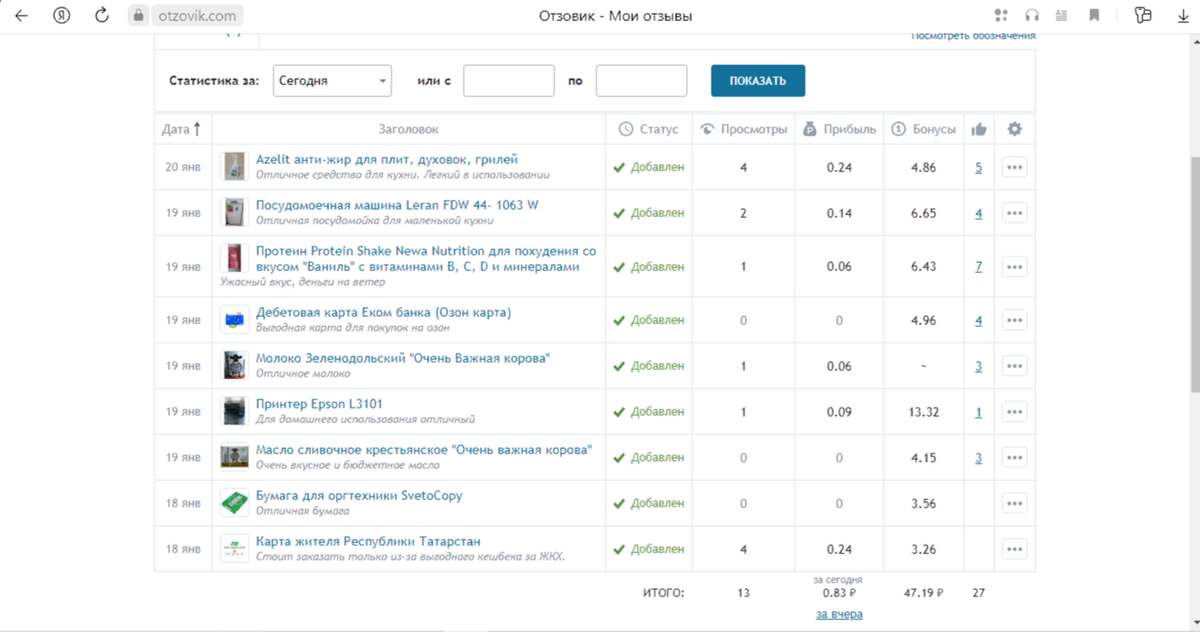Viewport: 1200px width, 632px height.
Task: Open the table settings gear icon
Action: (x=1014, y=129)
